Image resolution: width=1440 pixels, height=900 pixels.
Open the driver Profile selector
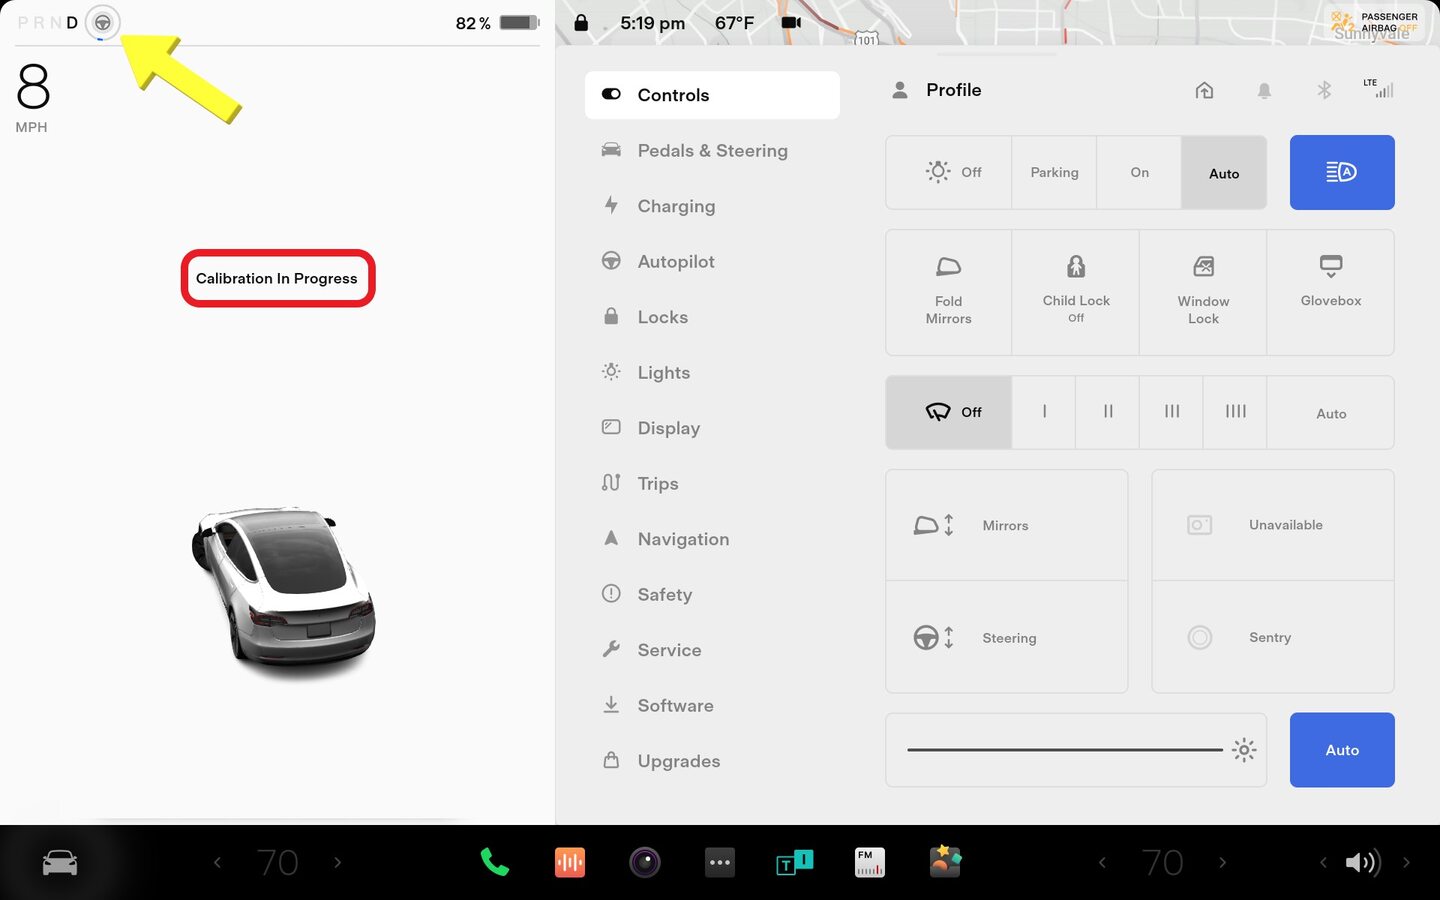(x=937, y=90)
